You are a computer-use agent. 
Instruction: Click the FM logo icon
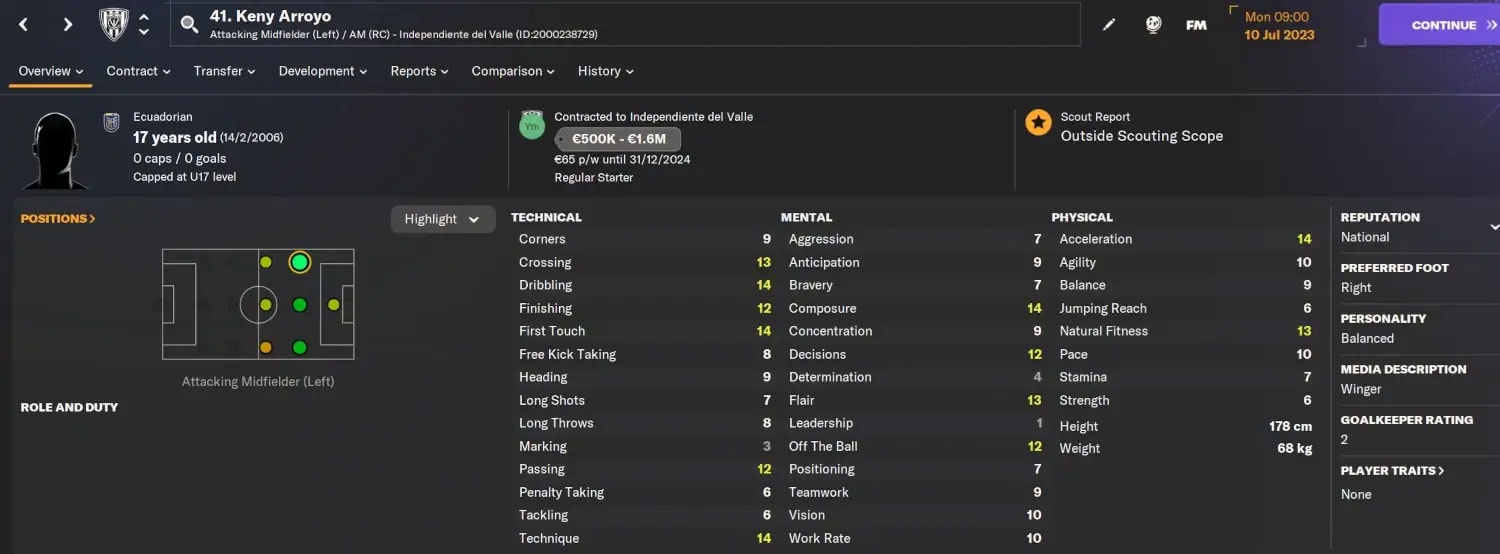coord(1196,25)
